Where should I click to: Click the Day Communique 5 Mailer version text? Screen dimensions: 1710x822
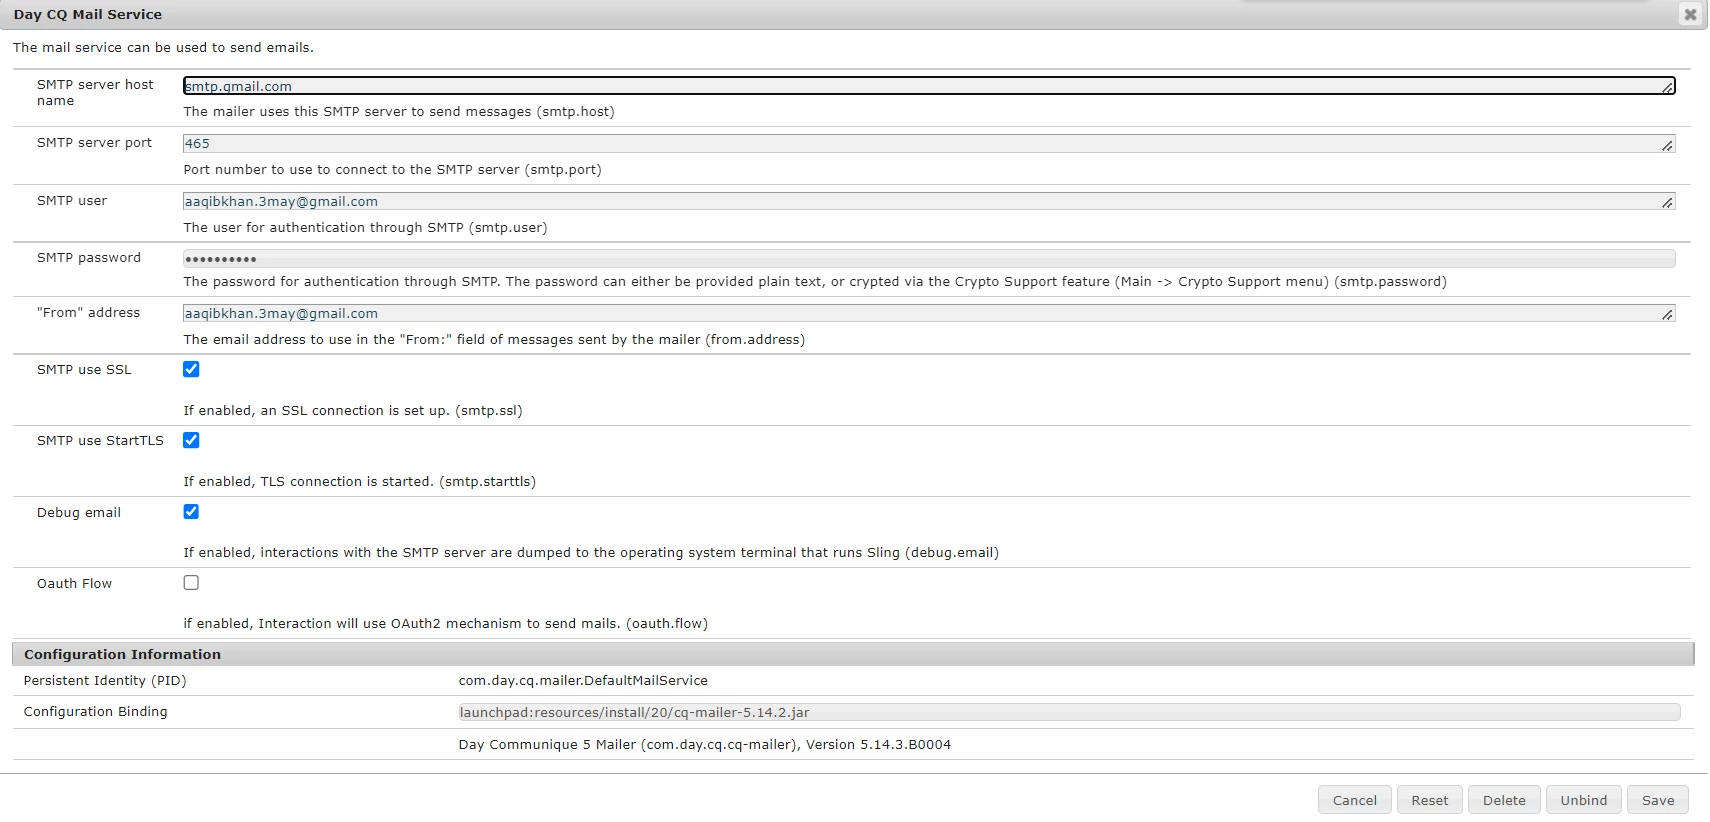pyautogui.click(x=705, y=745)
